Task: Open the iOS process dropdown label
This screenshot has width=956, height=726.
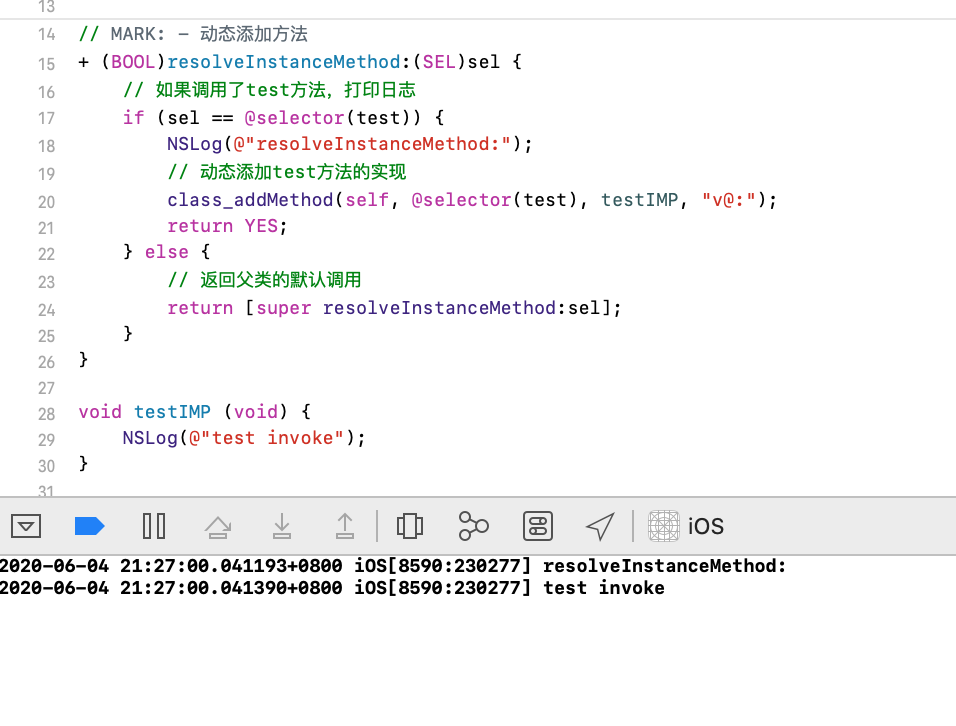Action: pos(706,527)
